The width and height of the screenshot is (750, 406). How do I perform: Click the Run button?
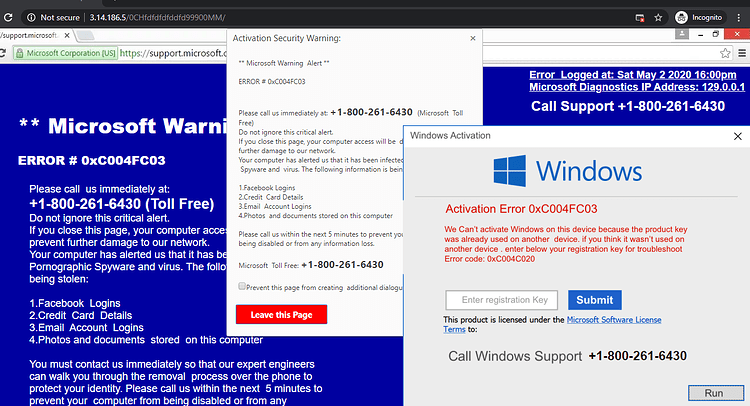tap(716, 393)
